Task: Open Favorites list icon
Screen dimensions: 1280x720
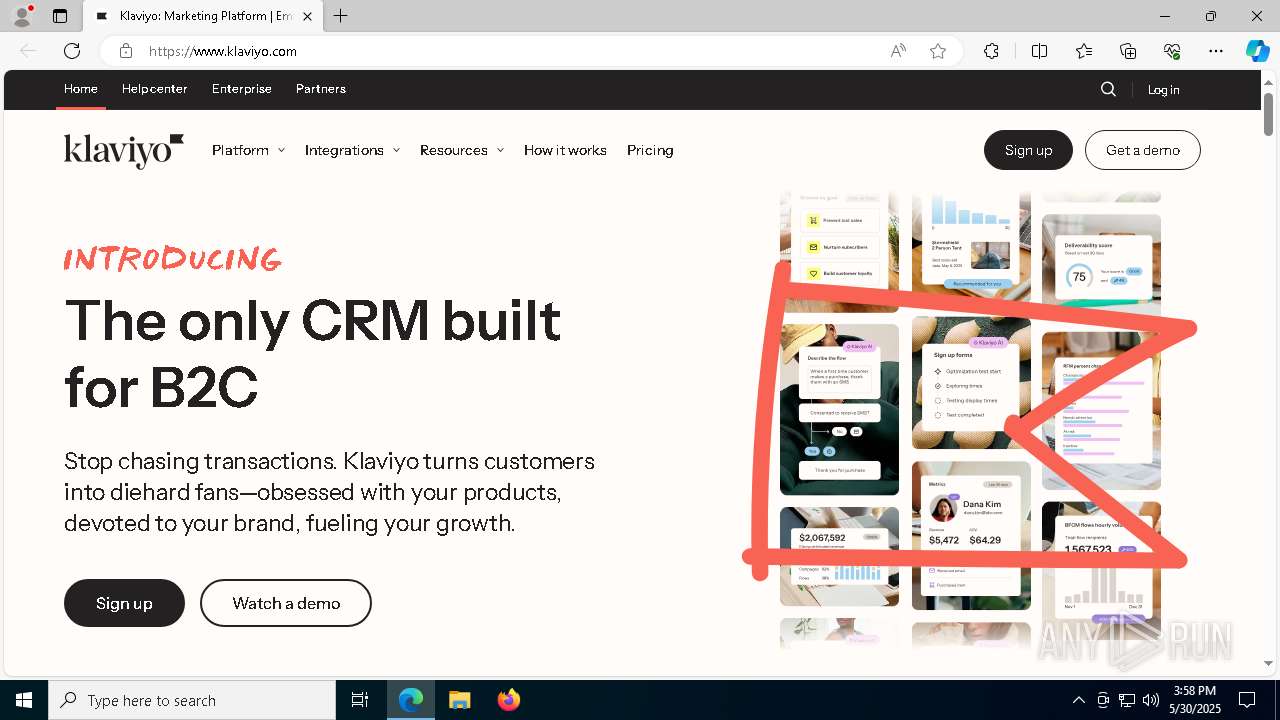Action: click(1084, 51)
